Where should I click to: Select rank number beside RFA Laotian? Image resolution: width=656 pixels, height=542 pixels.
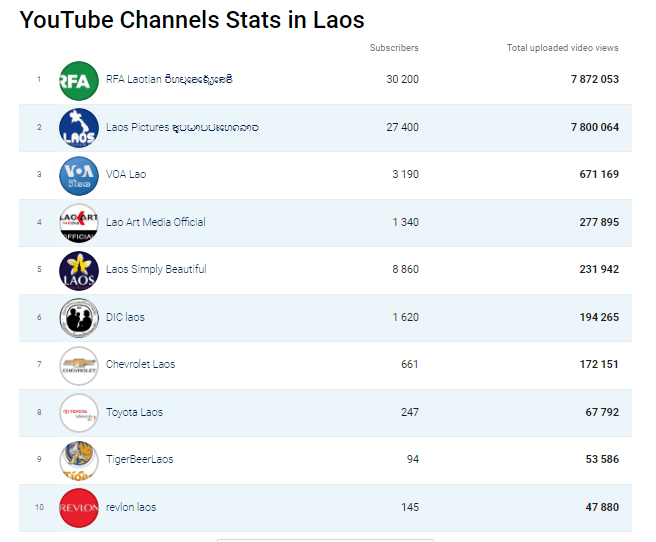39,79
